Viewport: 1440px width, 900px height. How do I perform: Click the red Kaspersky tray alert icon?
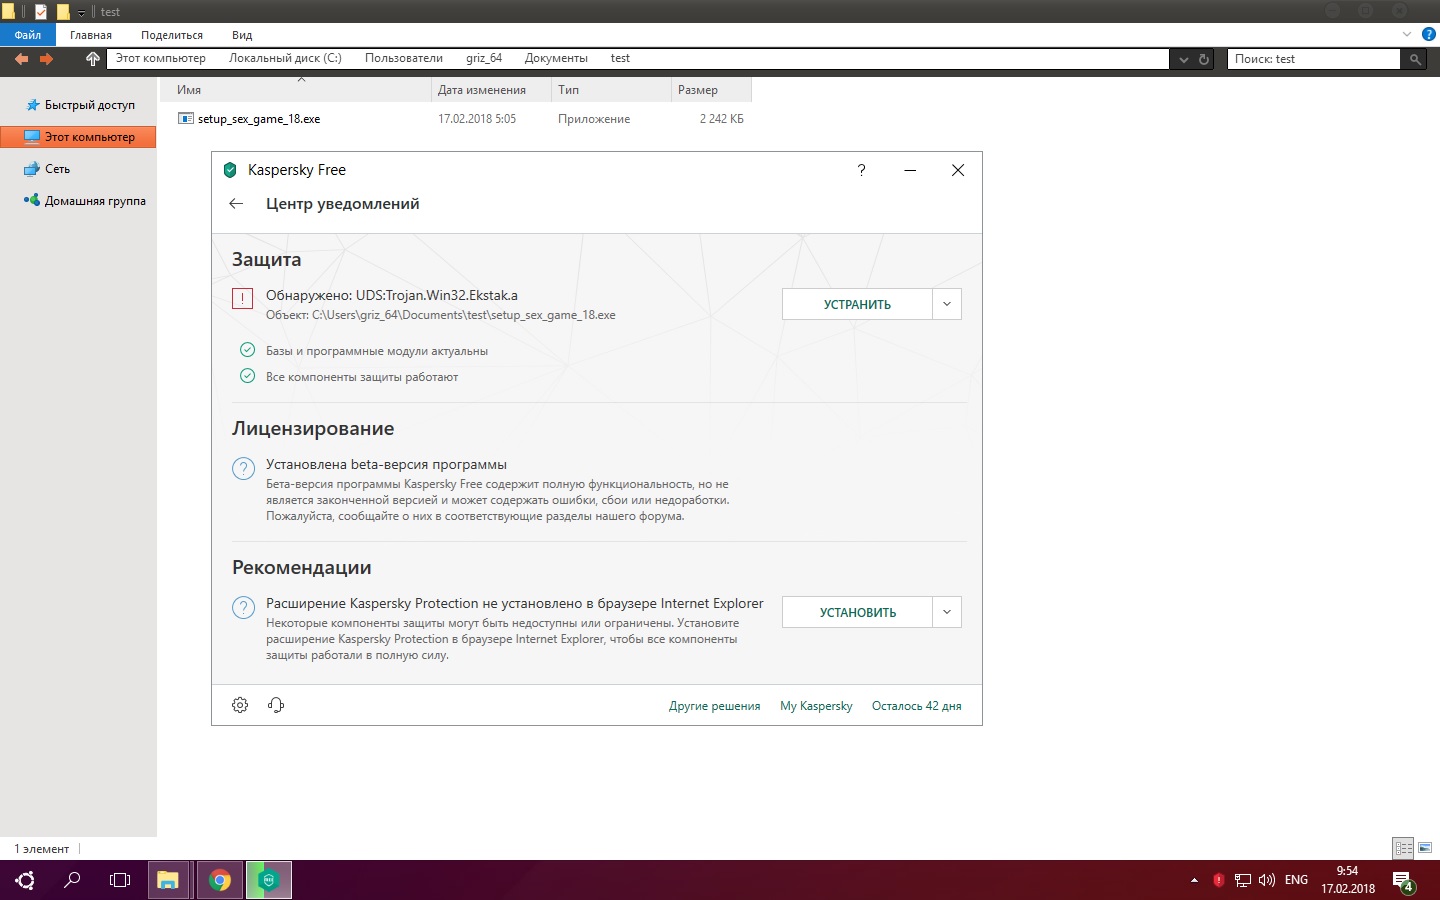pyautogui.click(x=1218, y=880)
